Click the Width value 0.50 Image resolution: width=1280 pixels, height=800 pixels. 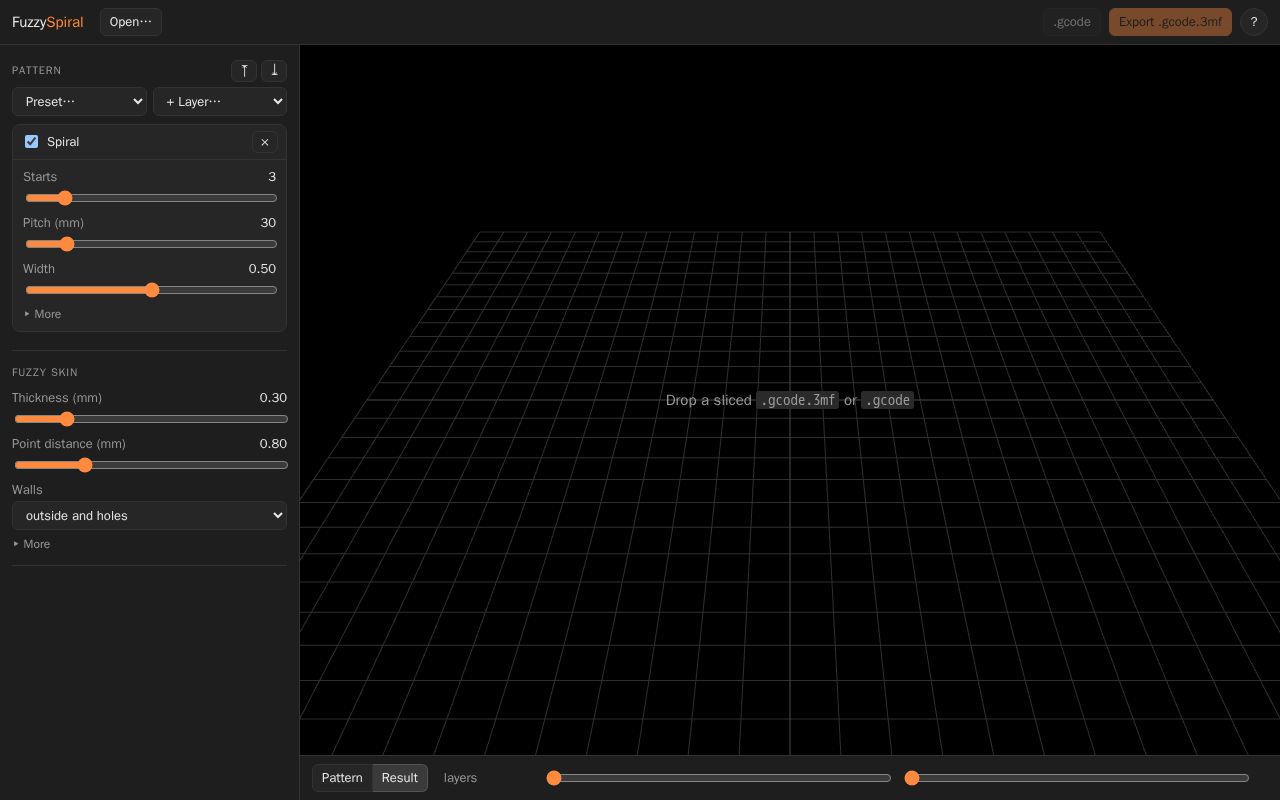click(x=262, y=269)
